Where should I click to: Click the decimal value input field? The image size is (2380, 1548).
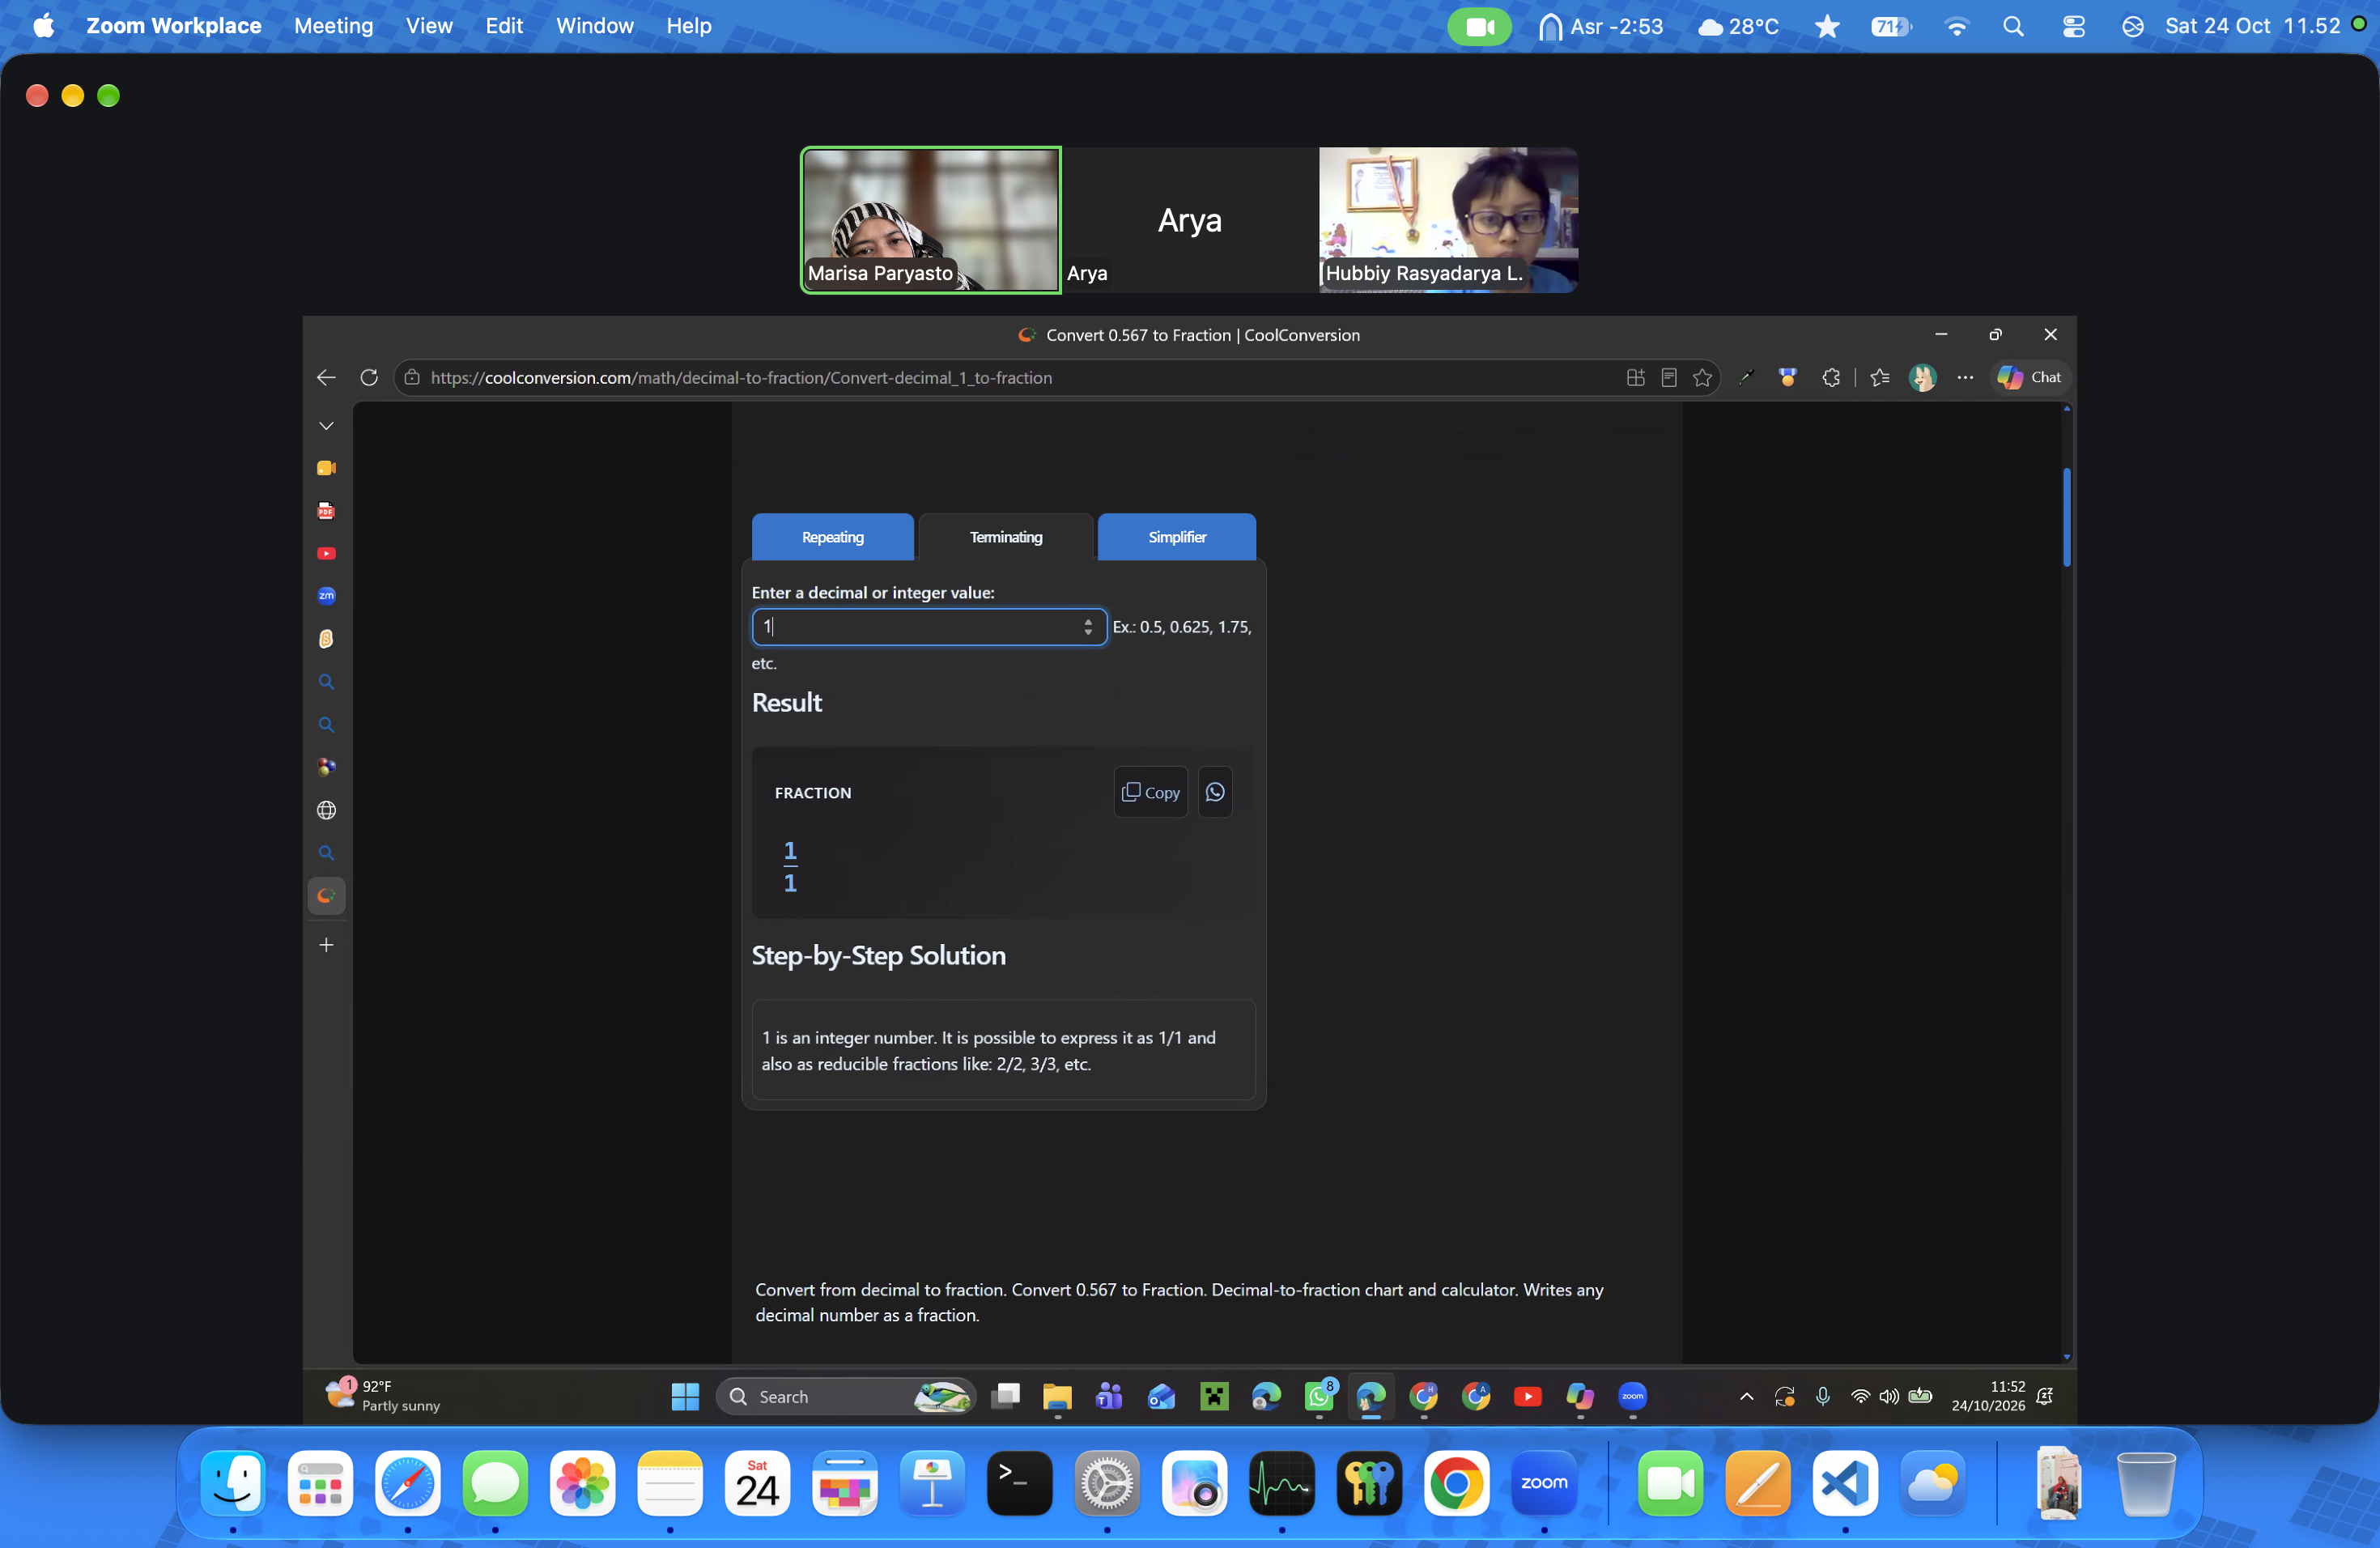tap(928, 627)
